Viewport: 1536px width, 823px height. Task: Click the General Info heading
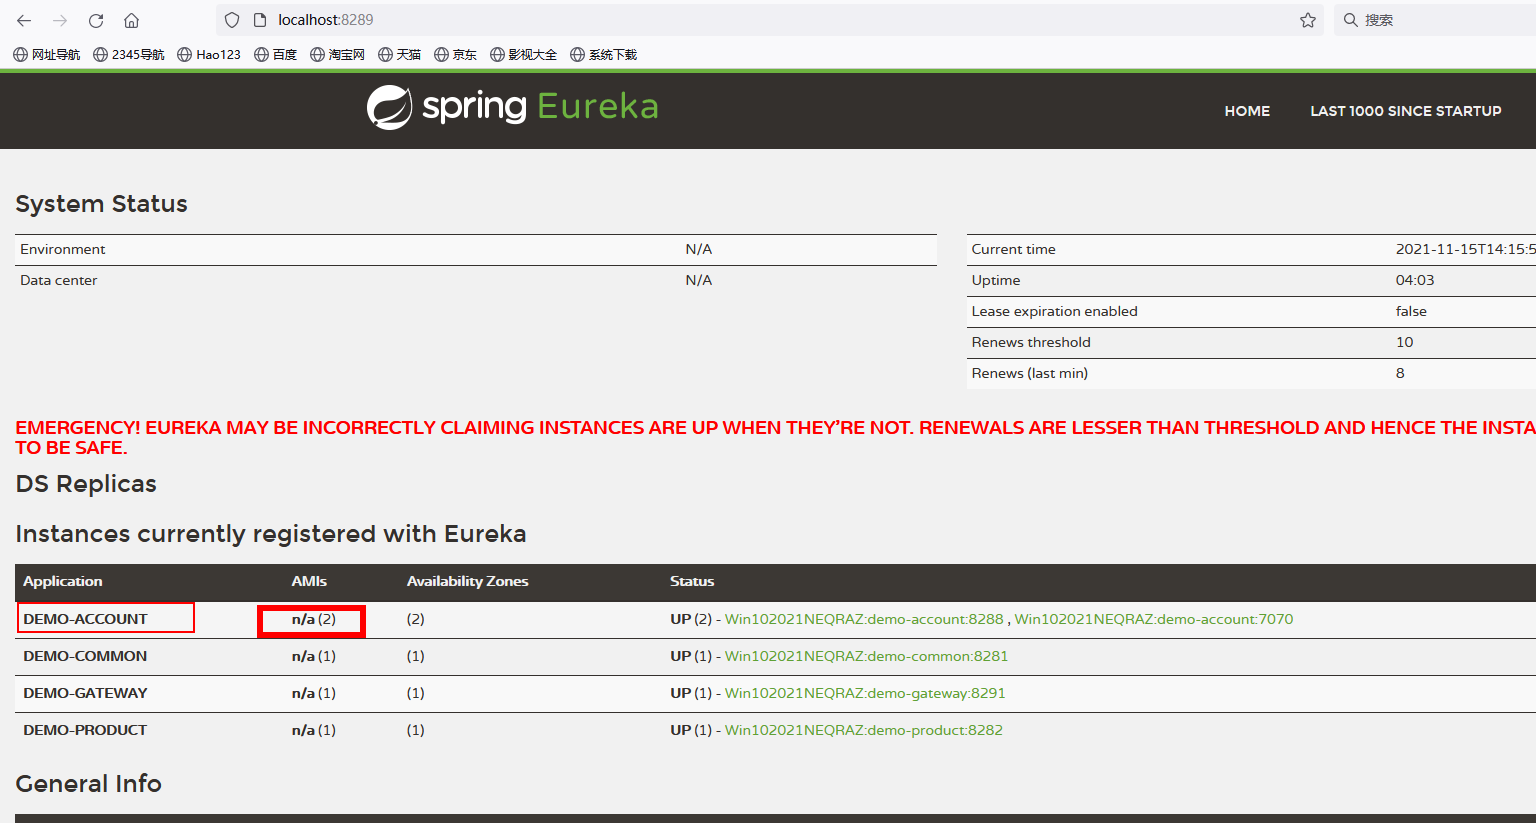pyautogui.click(x=88, y=784)
